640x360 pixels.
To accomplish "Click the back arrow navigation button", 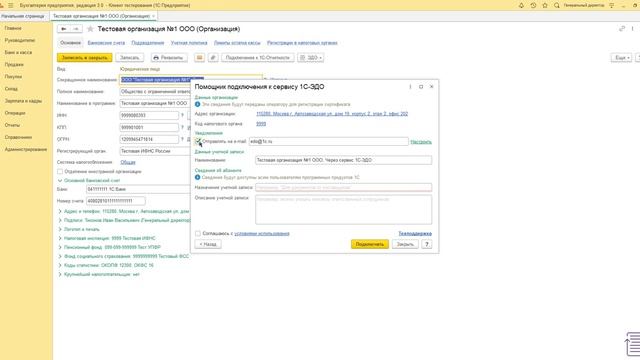I will (x=64, y=29).
